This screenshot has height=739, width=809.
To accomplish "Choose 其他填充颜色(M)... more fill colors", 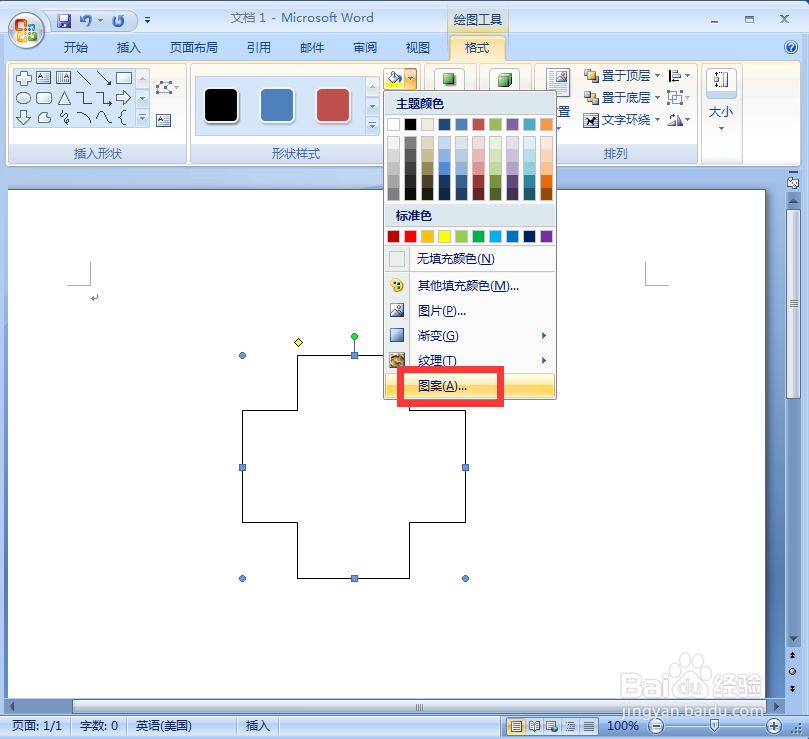I will [x=470, y=285].
